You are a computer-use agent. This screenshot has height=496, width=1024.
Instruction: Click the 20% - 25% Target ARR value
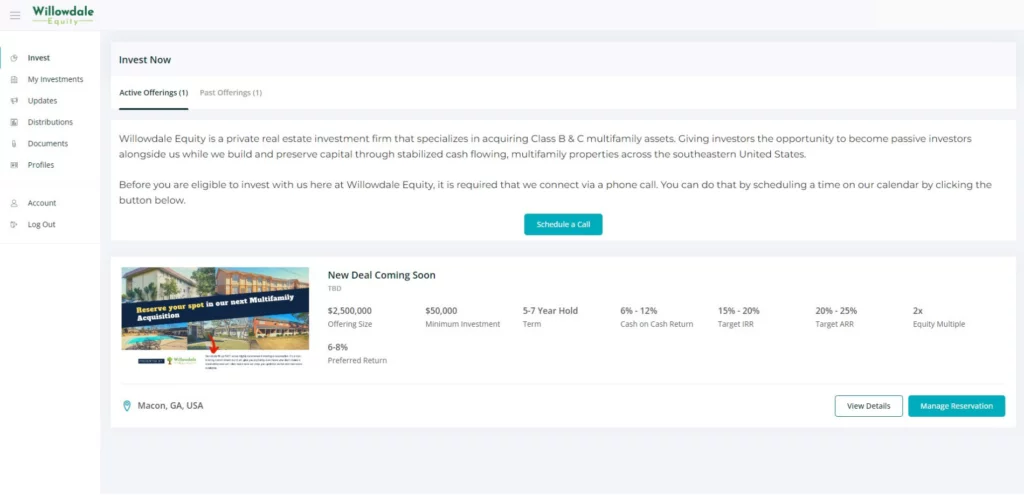pyautogui.click(x=837, y=311)
